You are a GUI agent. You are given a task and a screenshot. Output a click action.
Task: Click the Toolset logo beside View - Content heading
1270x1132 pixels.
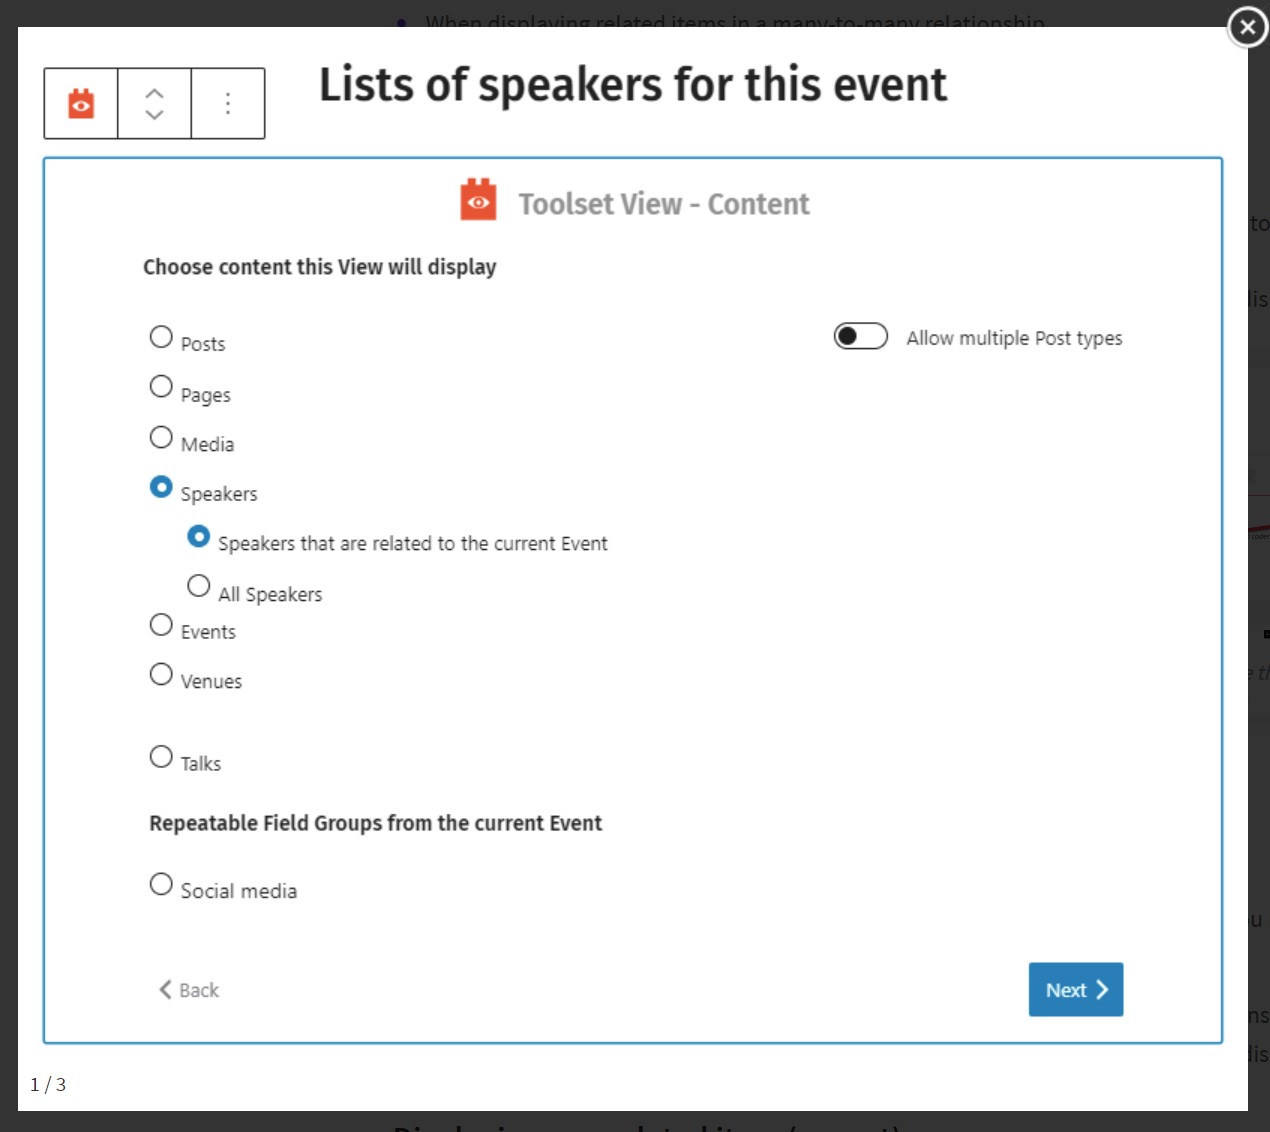[478, 200]
